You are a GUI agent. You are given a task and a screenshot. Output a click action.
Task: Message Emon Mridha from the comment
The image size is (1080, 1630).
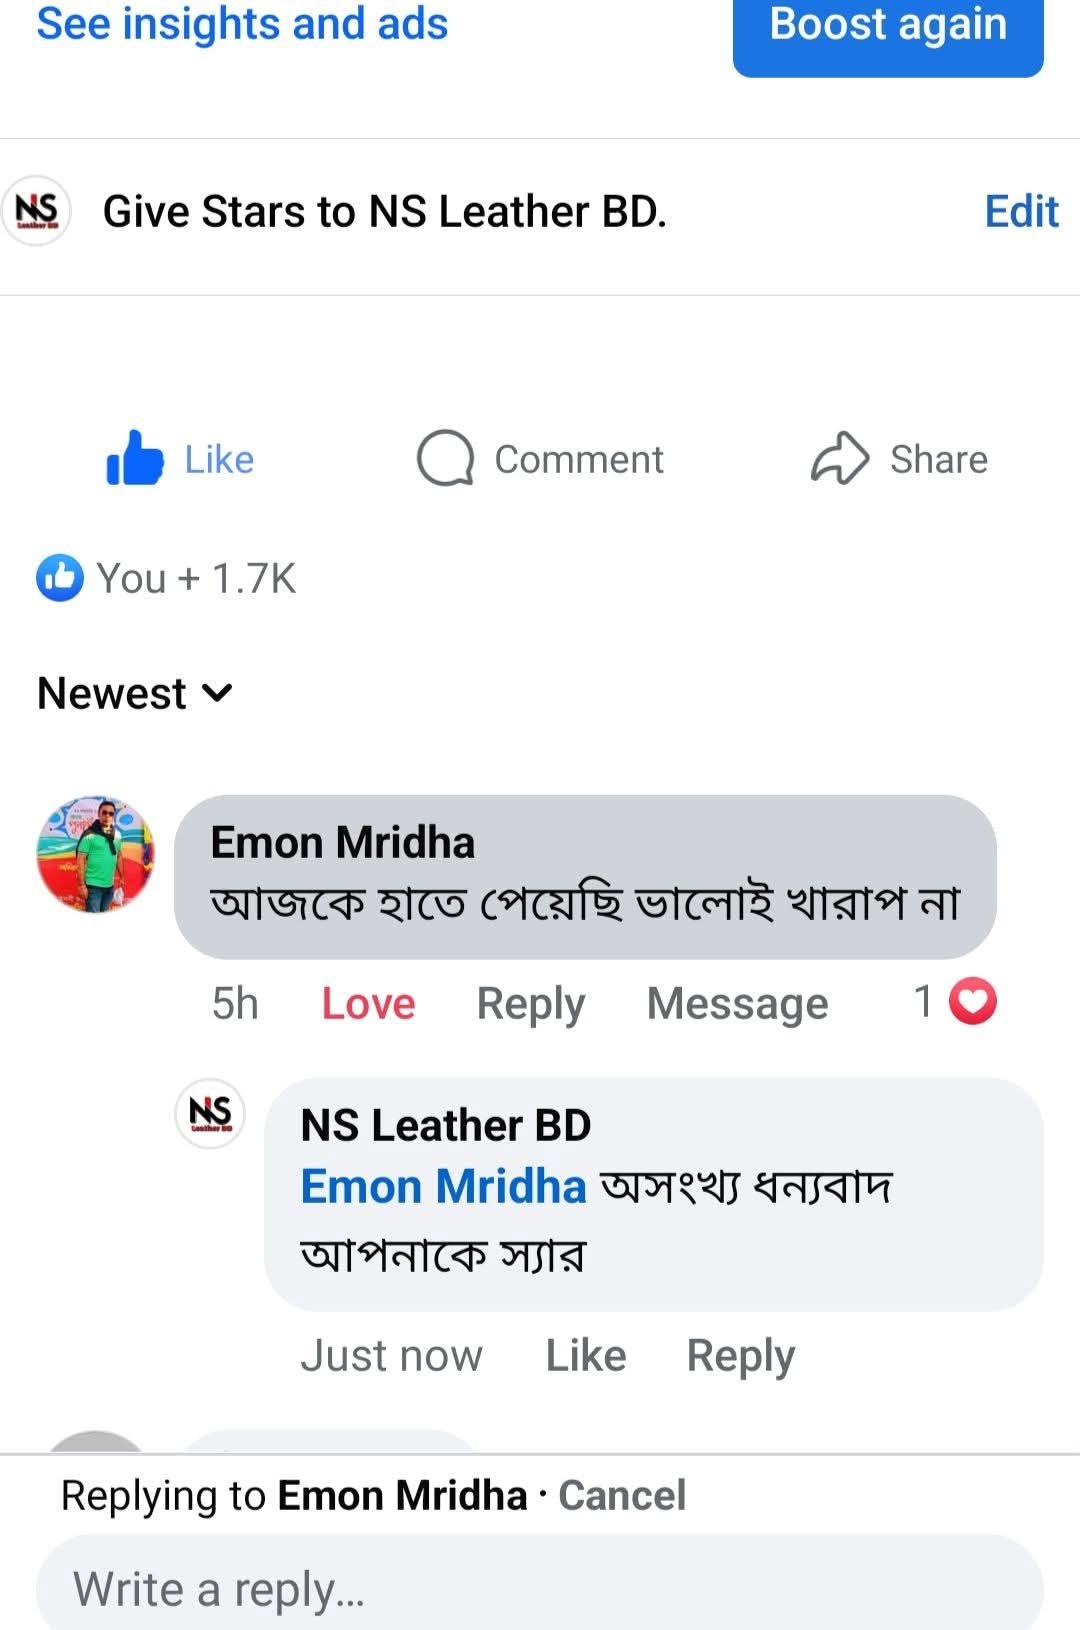tap(737, 1003)
